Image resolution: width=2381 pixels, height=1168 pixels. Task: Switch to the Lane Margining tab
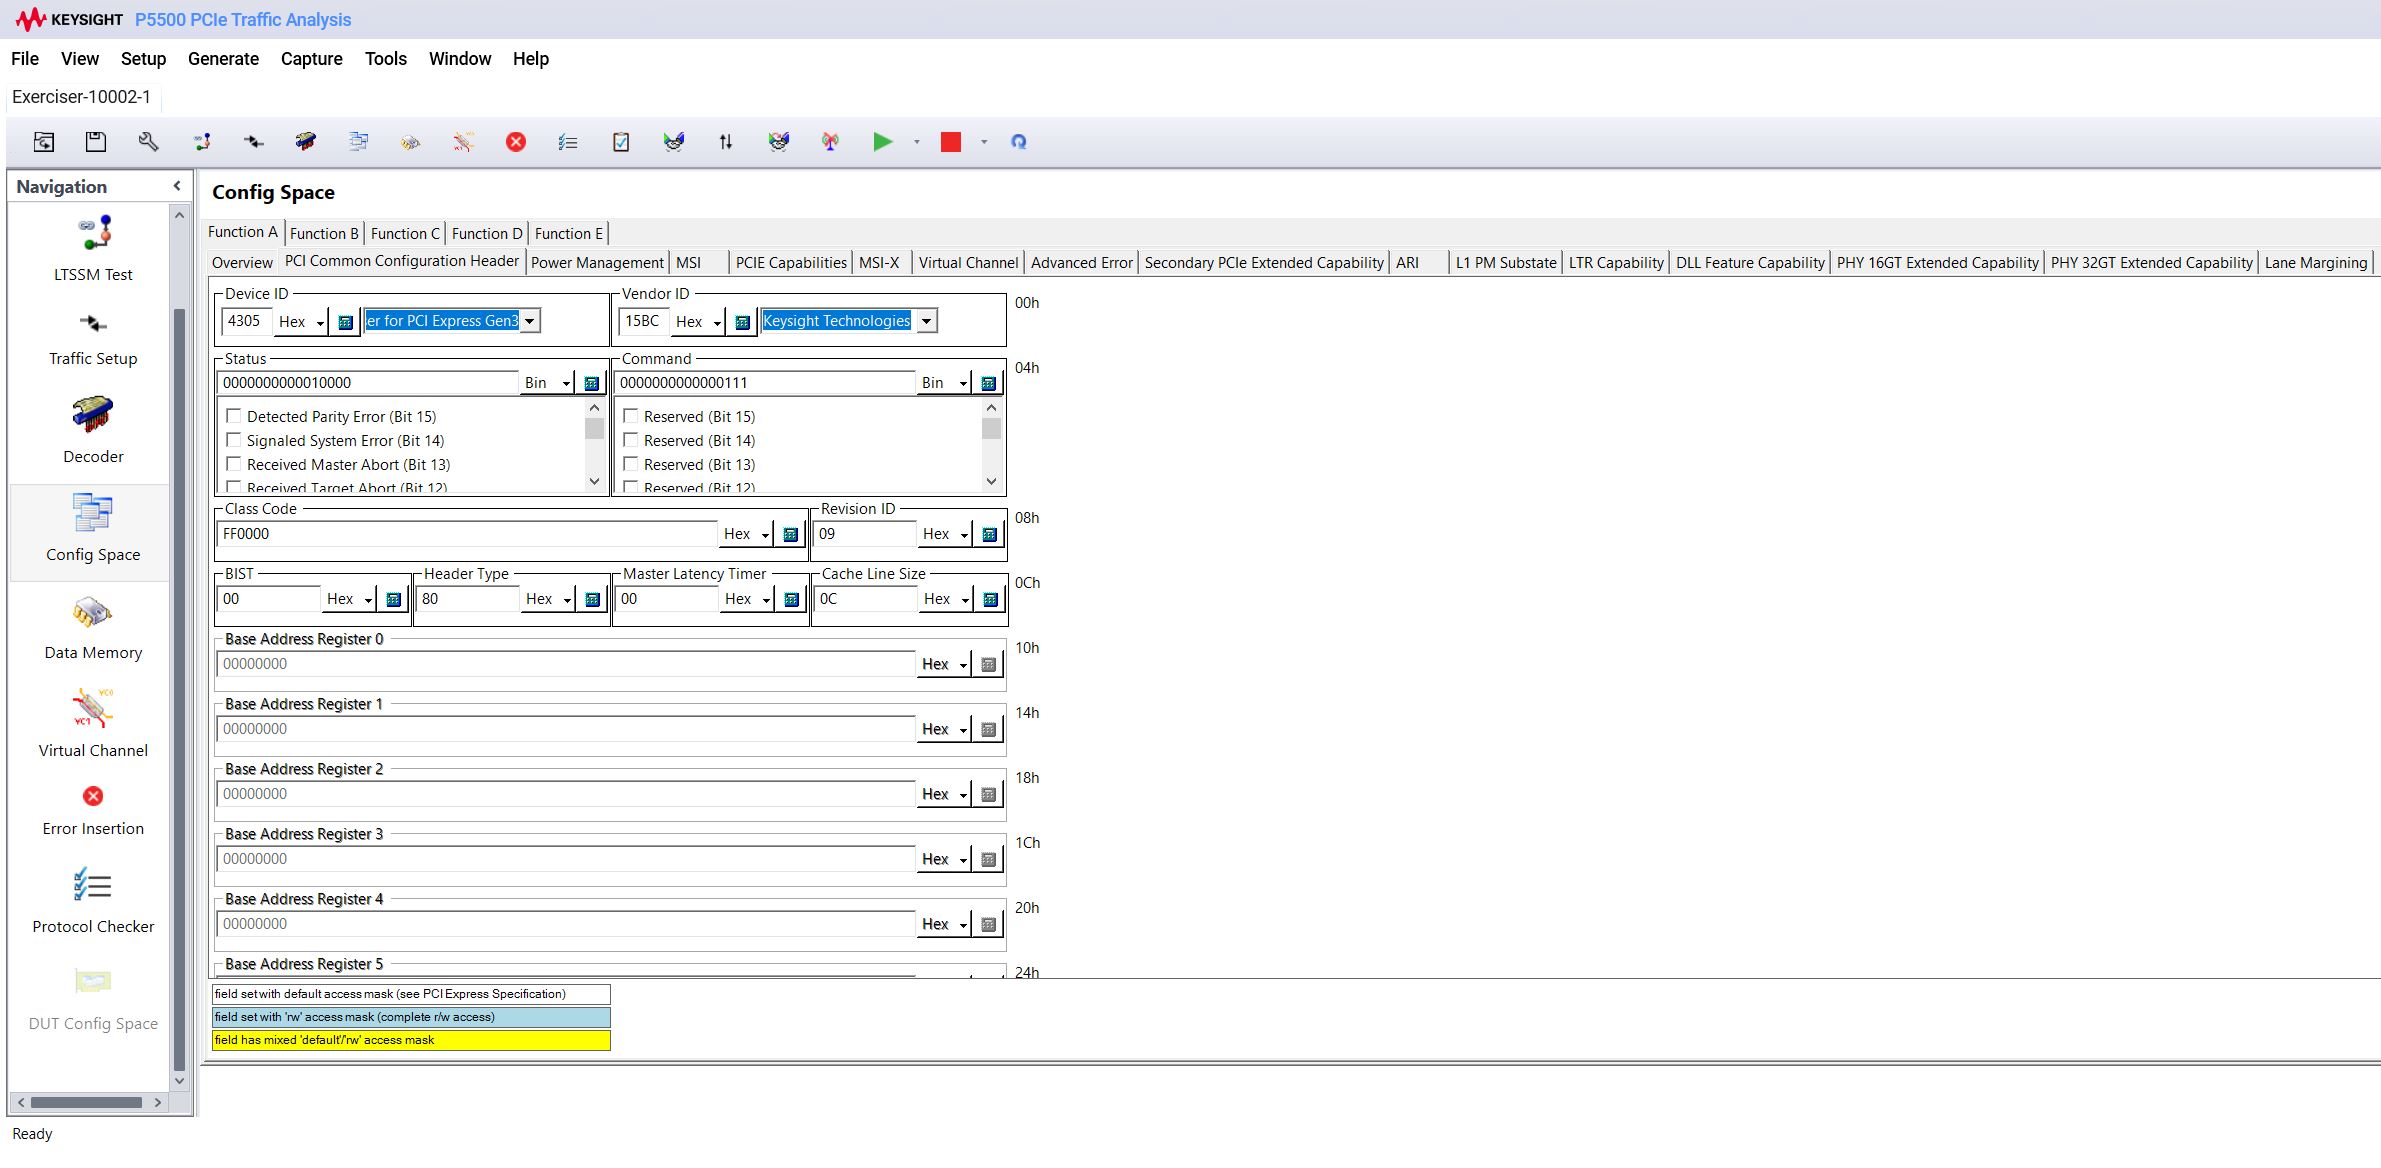coord(2316,262)
